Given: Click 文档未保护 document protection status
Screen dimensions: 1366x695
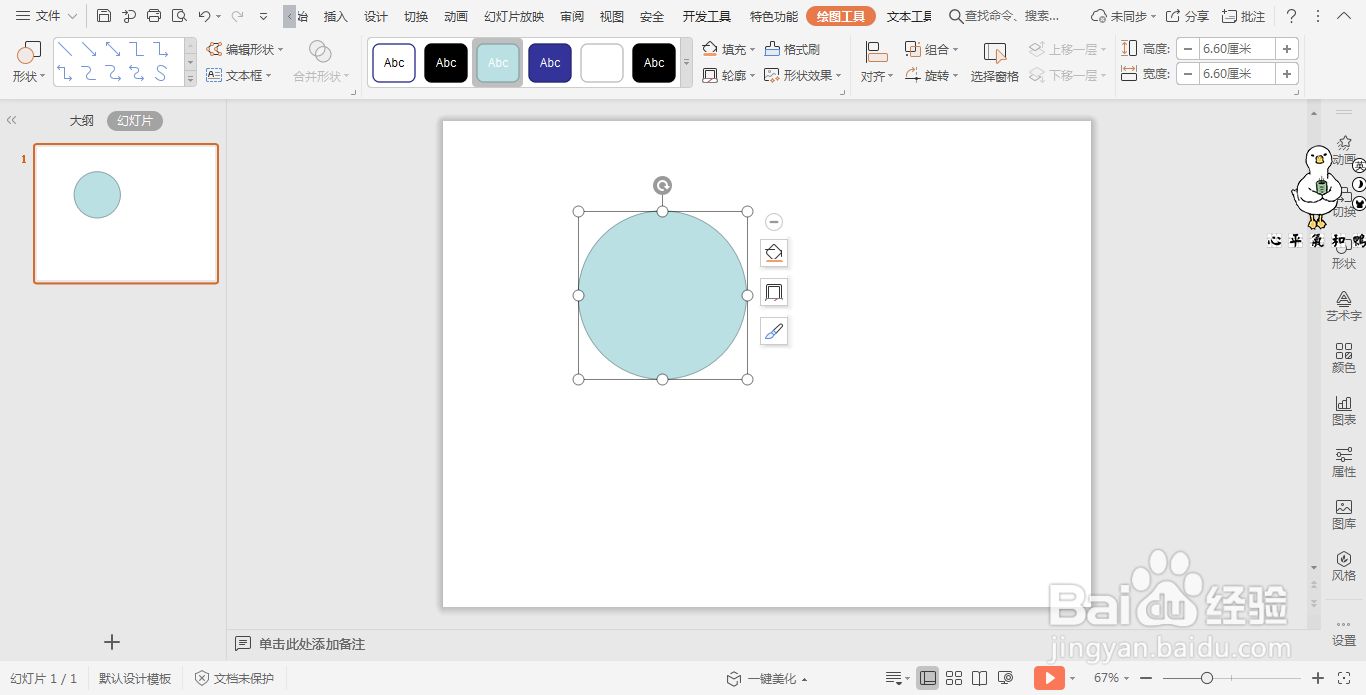Looking at the screenshot, I should coord(234,678).
